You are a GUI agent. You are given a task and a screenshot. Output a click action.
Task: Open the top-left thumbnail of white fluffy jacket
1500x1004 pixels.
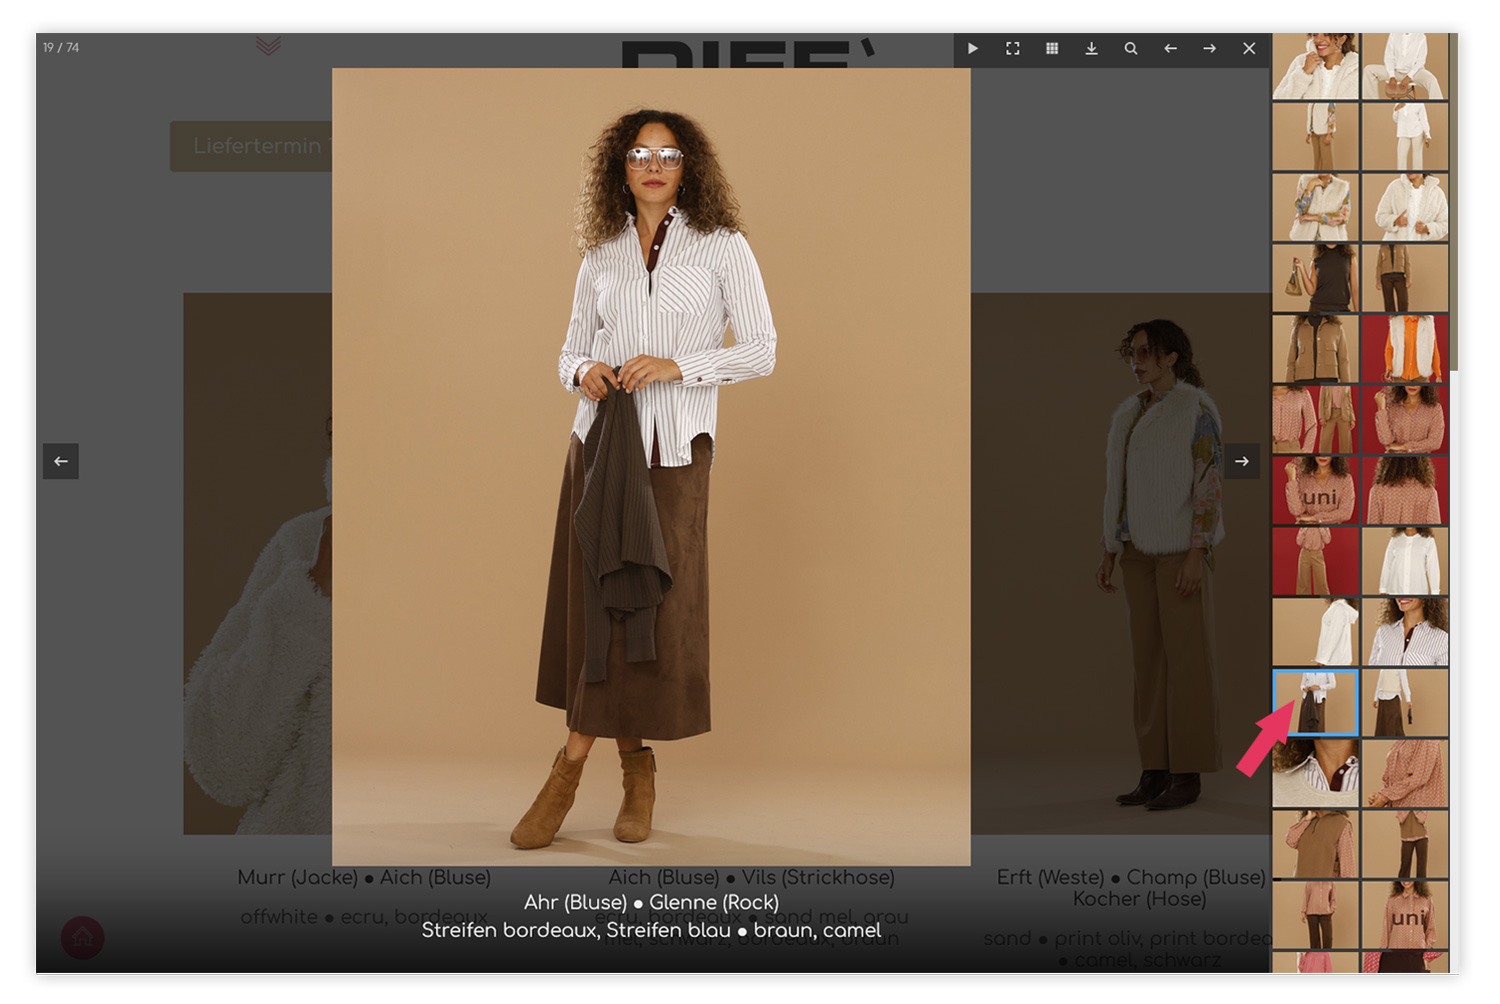pyautogui.click(x=1315, y=66)
